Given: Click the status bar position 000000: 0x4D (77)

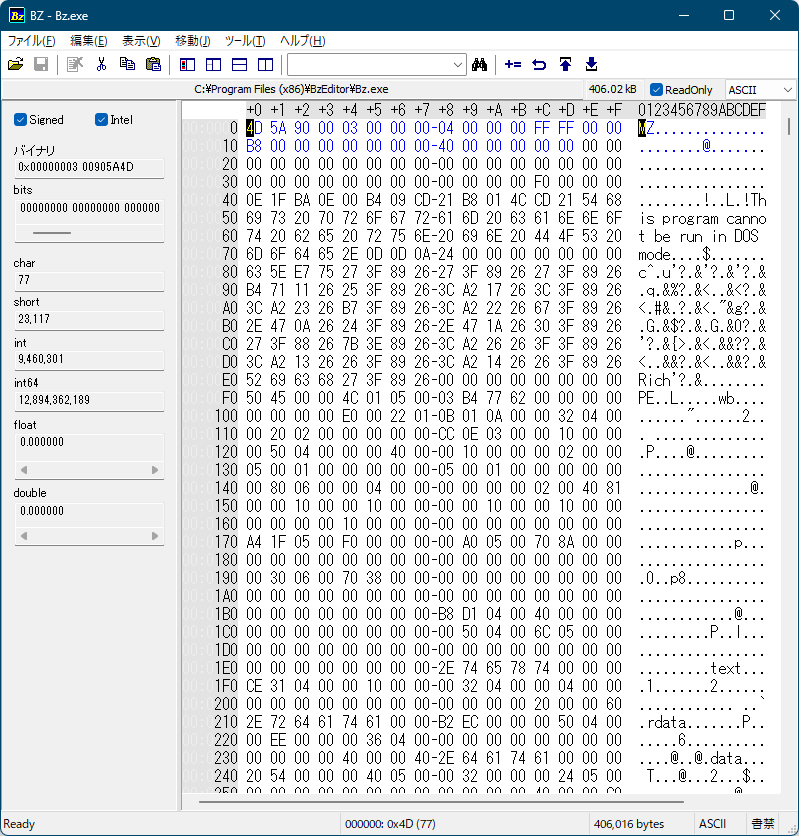Looking at the screenshot, I should pos(390,824).
